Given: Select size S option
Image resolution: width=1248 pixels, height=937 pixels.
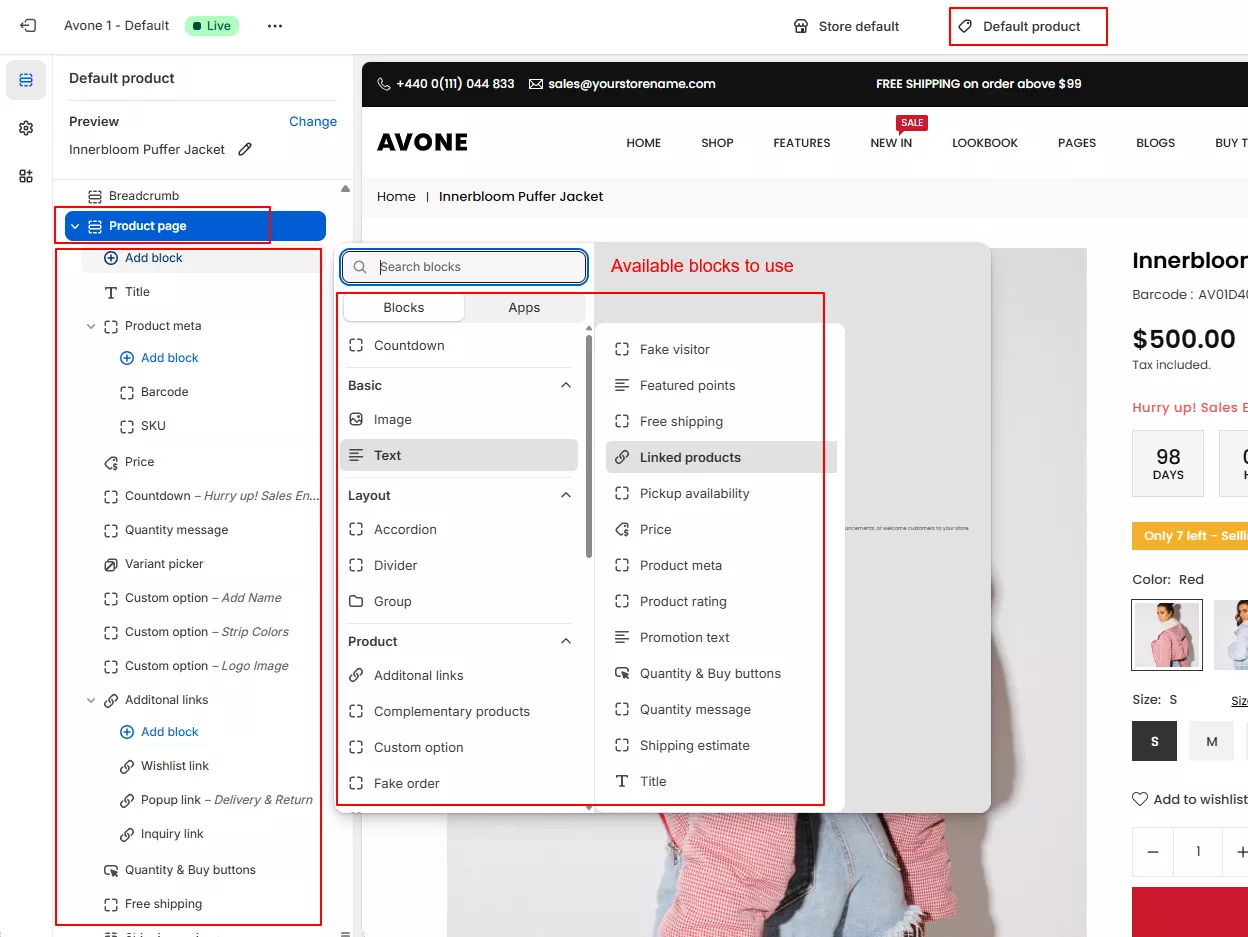Looking at the screenshot, I should click(1154, 741).
